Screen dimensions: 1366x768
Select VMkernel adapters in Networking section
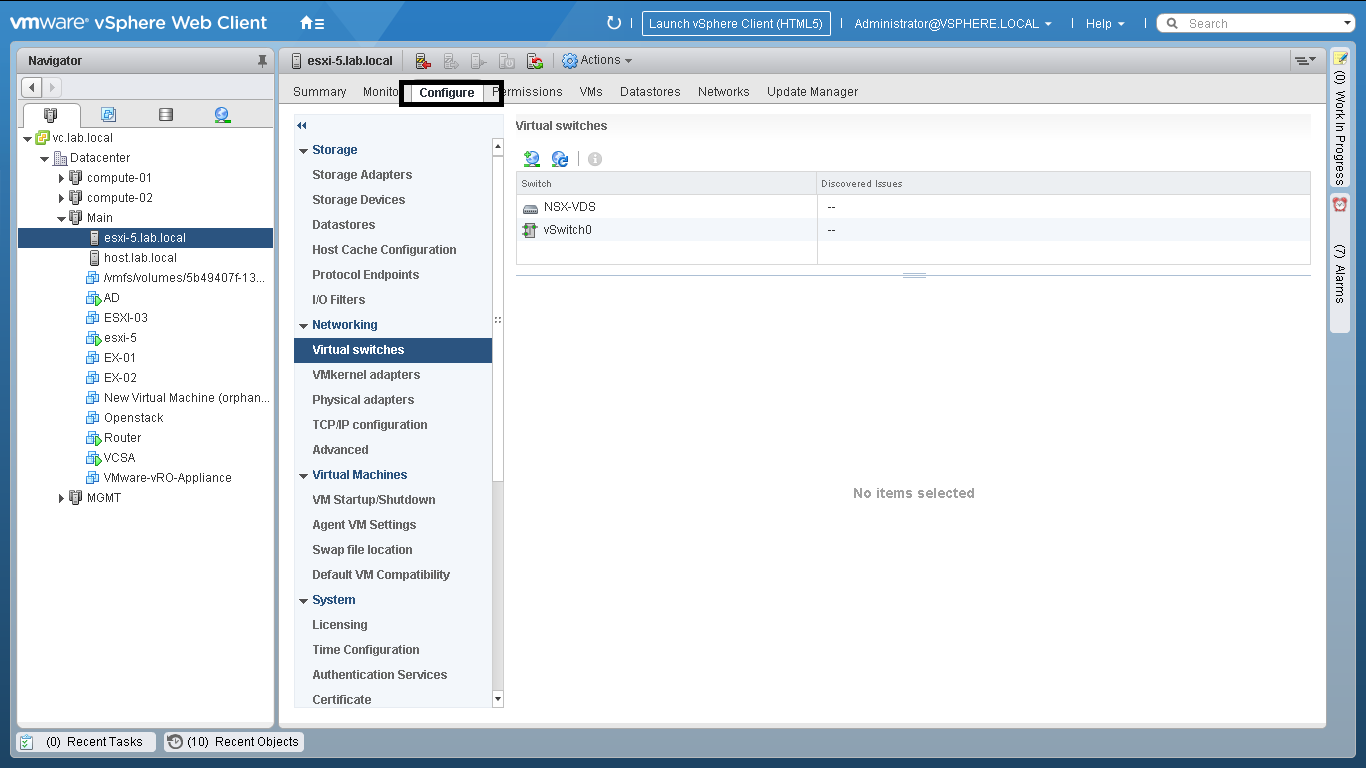[366, 375]
